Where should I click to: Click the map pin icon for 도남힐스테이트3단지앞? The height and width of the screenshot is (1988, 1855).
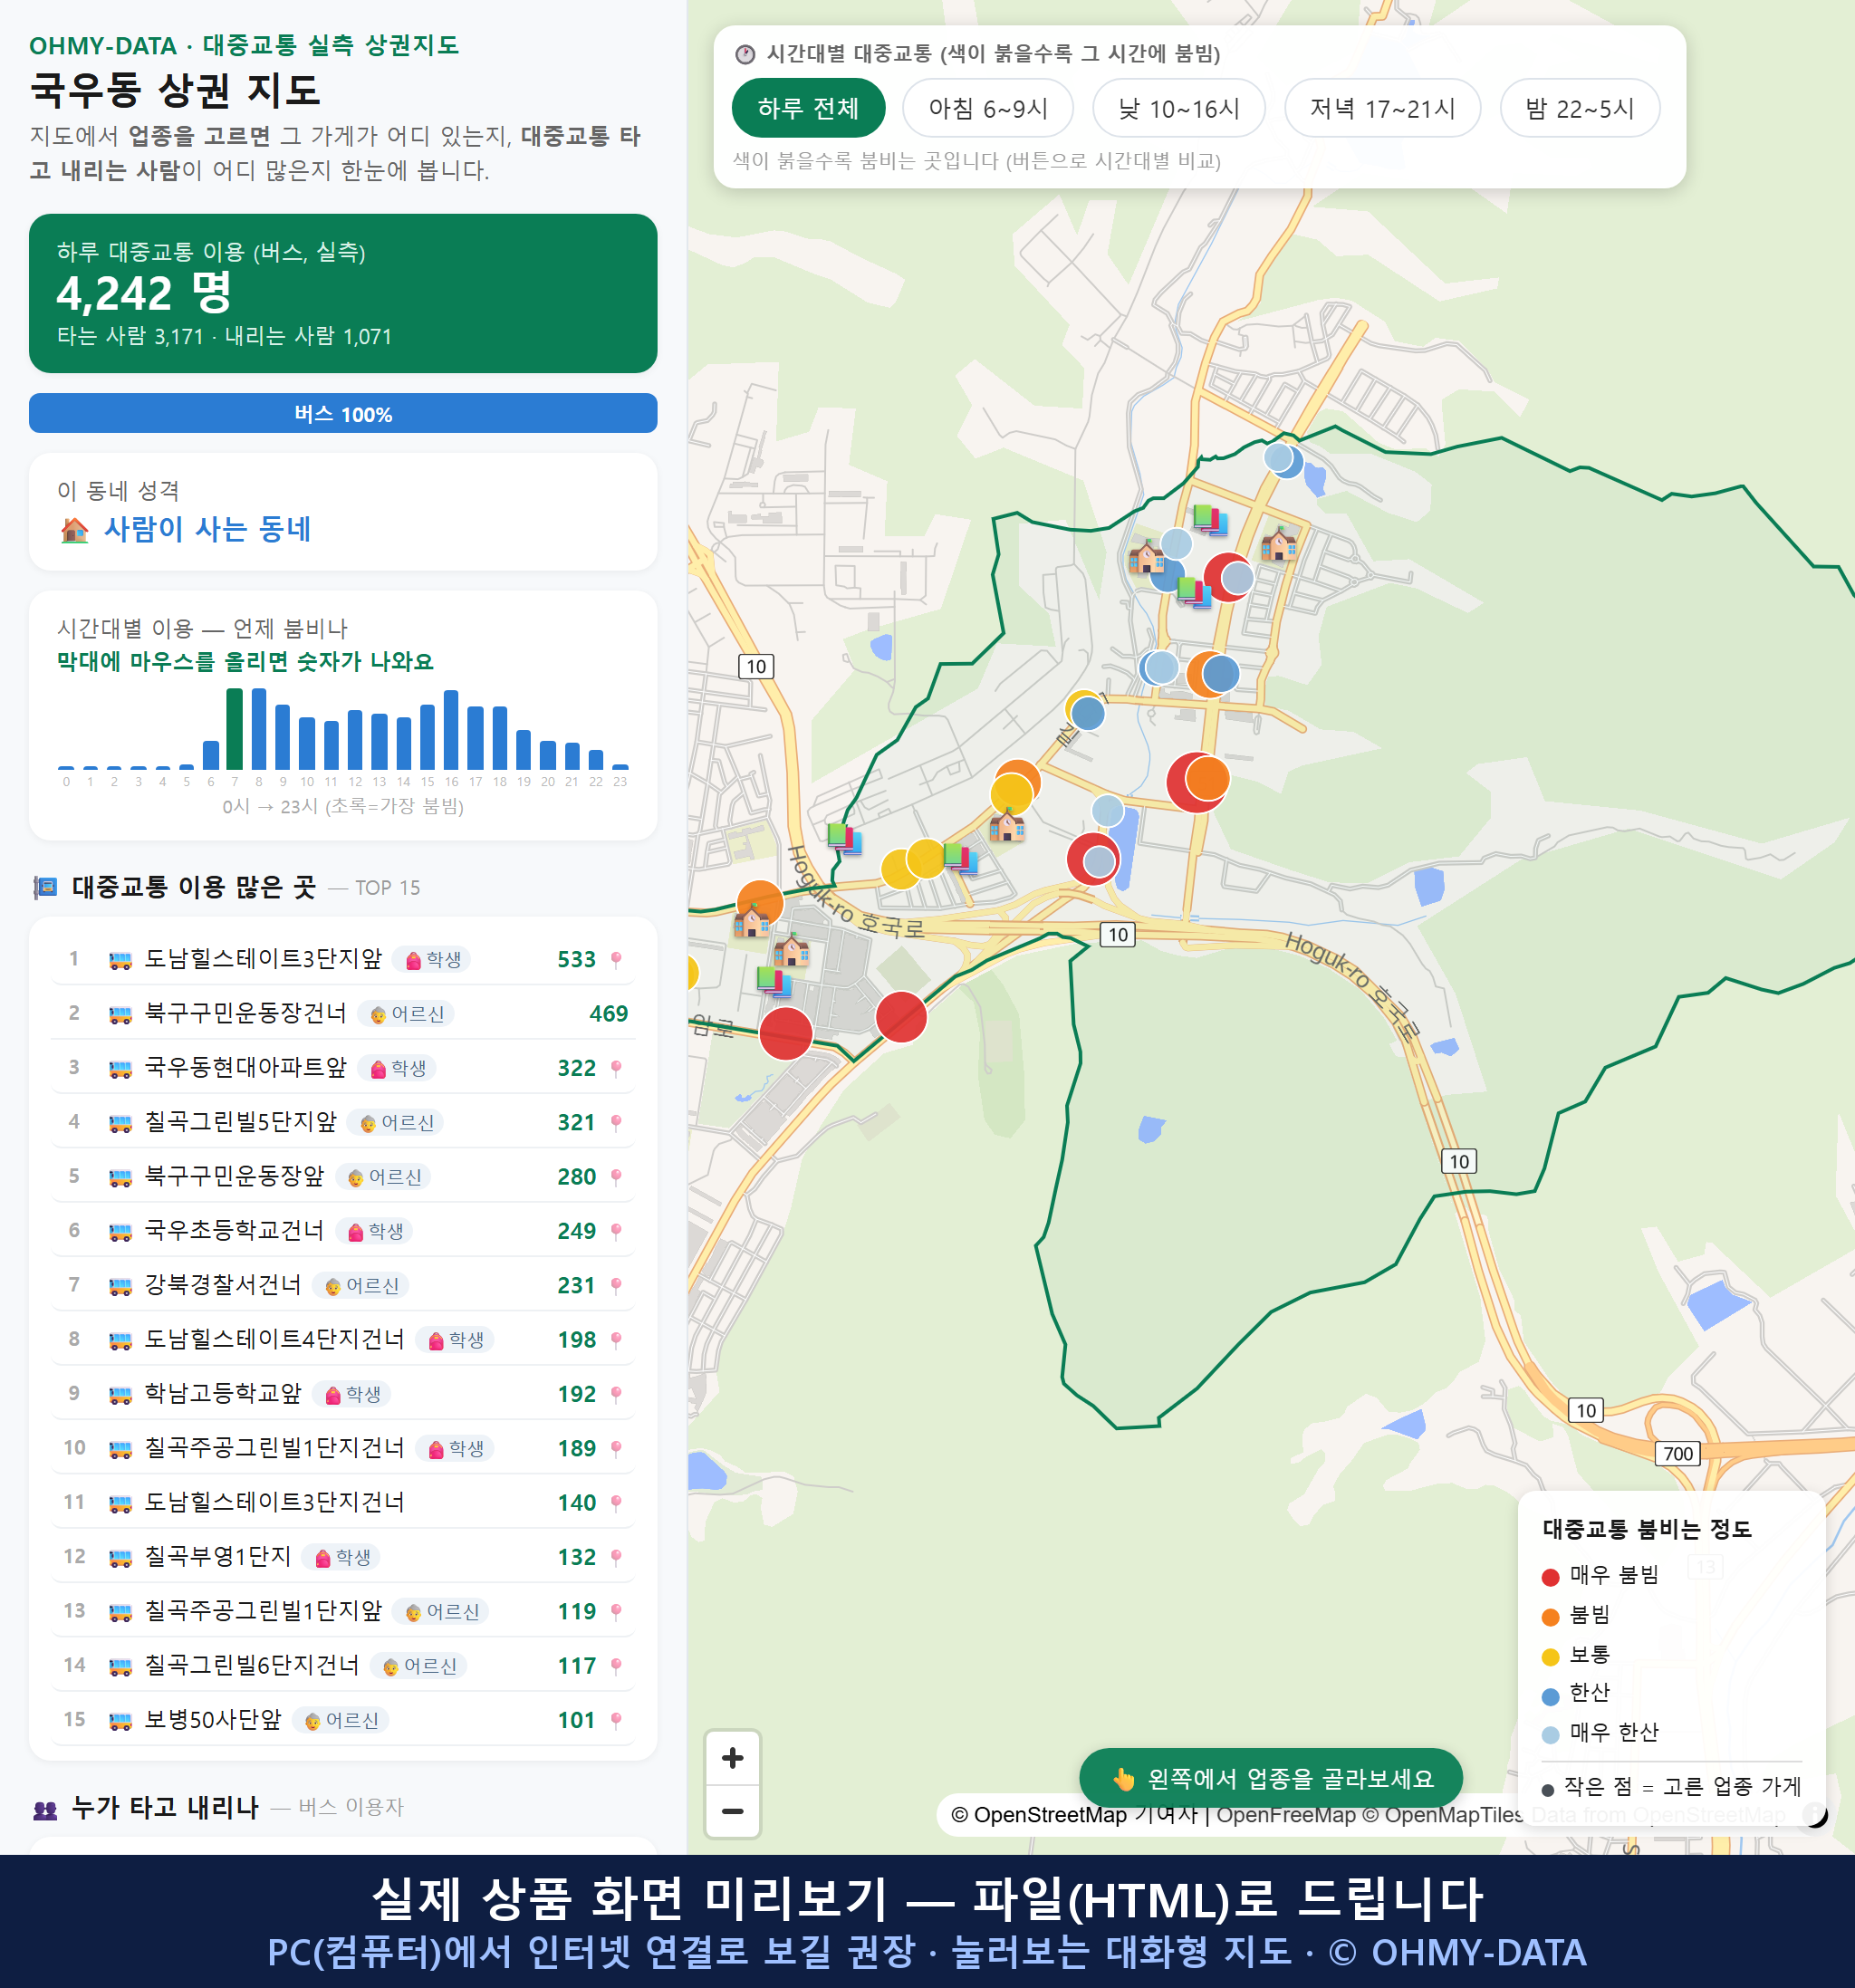(616, 960)
